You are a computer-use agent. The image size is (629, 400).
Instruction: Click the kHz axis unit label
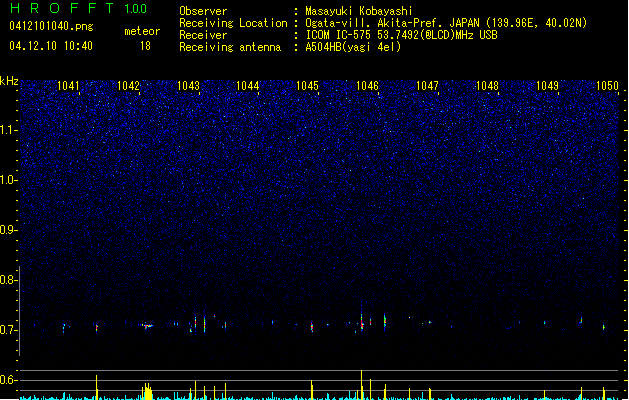point(9,81)
